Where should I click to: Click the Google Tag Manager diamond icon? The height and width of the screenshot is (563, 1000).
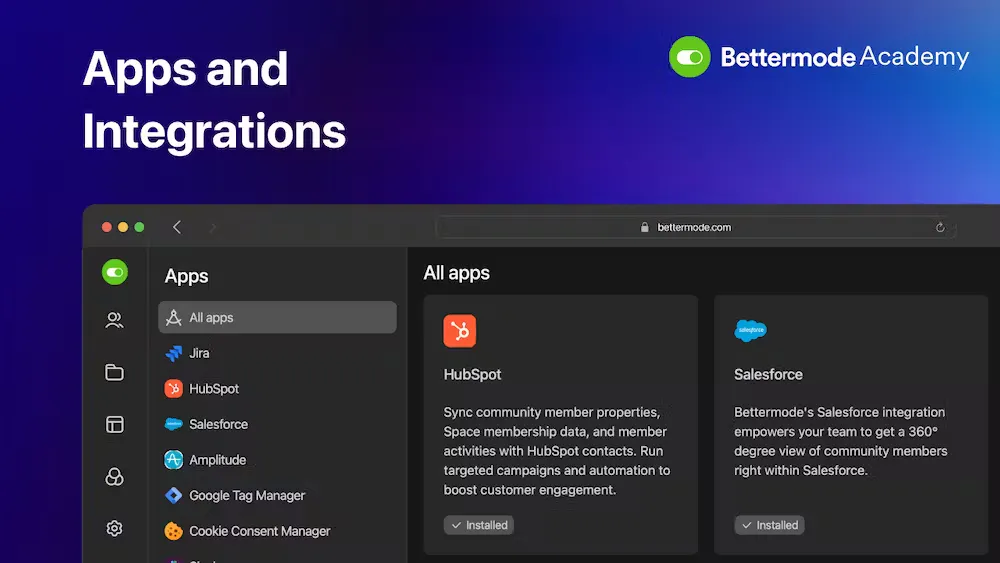[x=173, y=495]
